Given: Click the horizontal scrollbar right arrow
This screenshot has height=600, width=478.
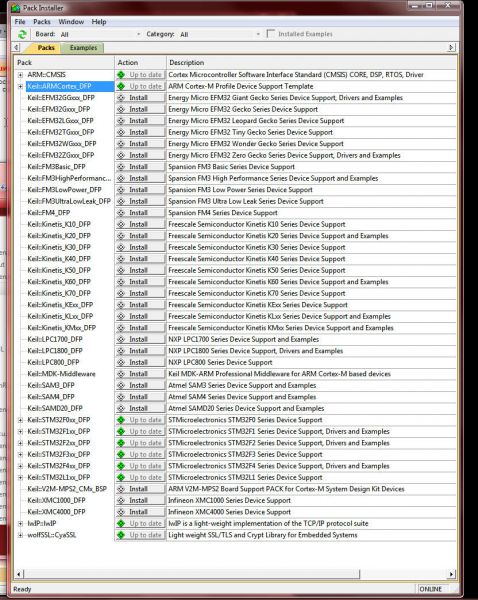Looking at the screenshot, I should pos(452,574).
